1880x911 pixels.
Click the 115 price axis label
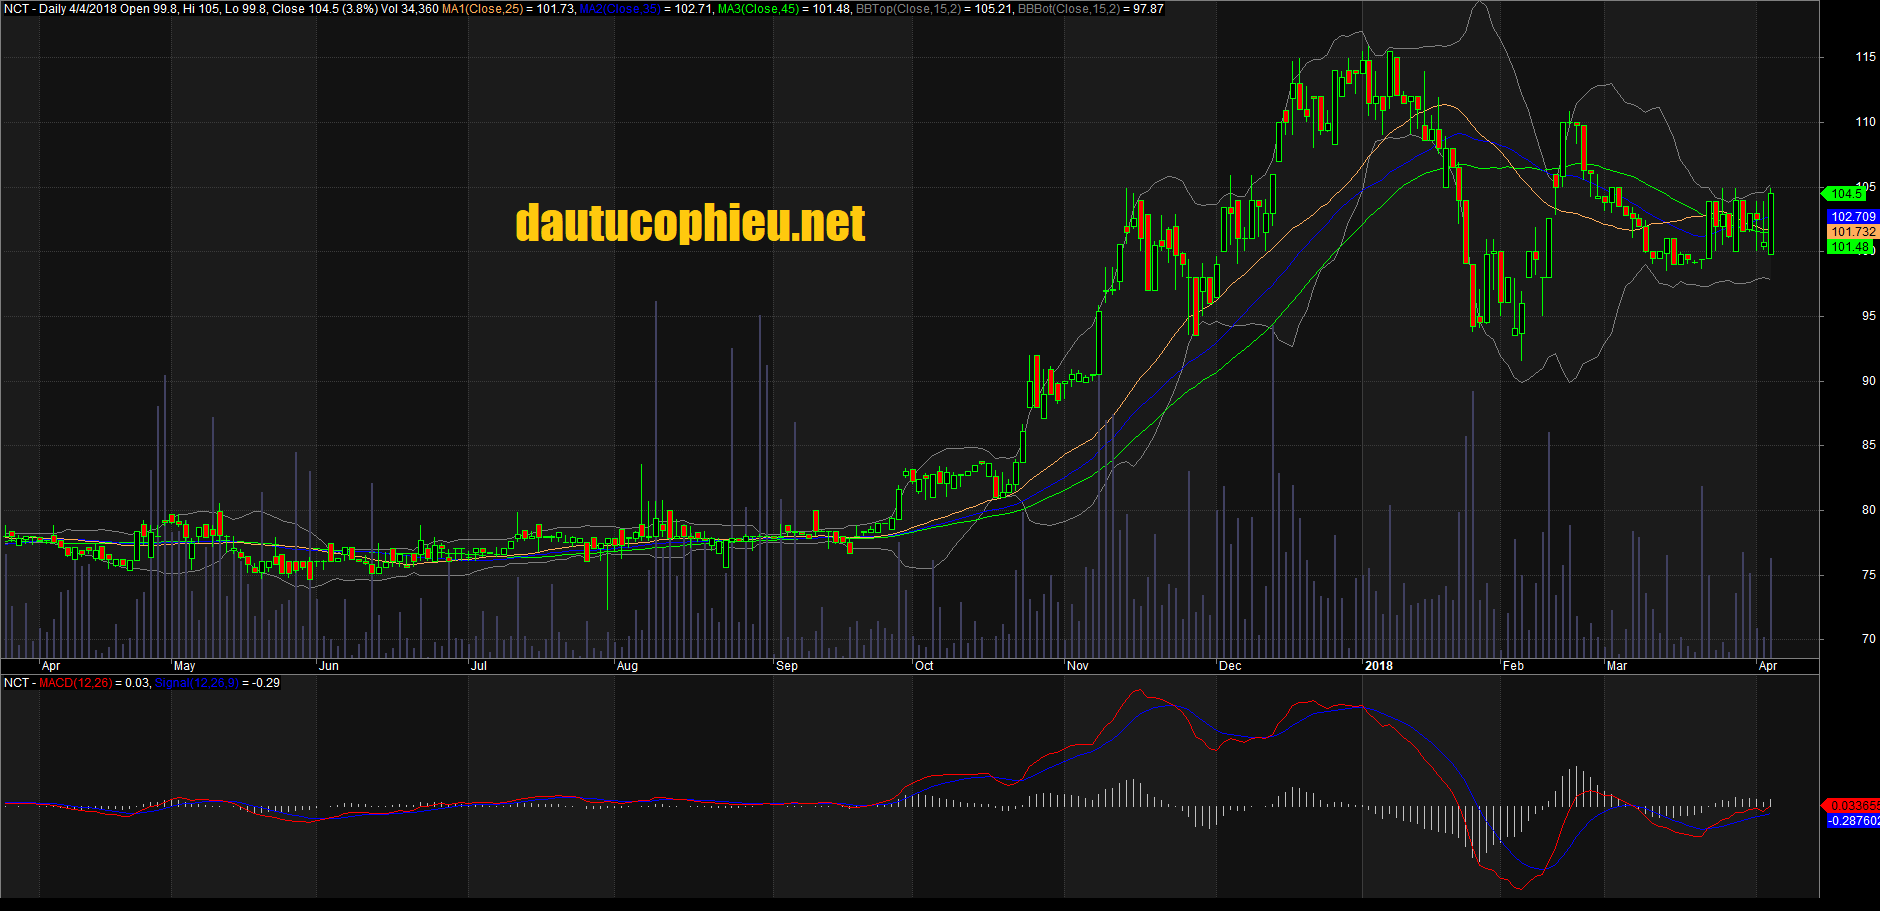[1866, 57]
